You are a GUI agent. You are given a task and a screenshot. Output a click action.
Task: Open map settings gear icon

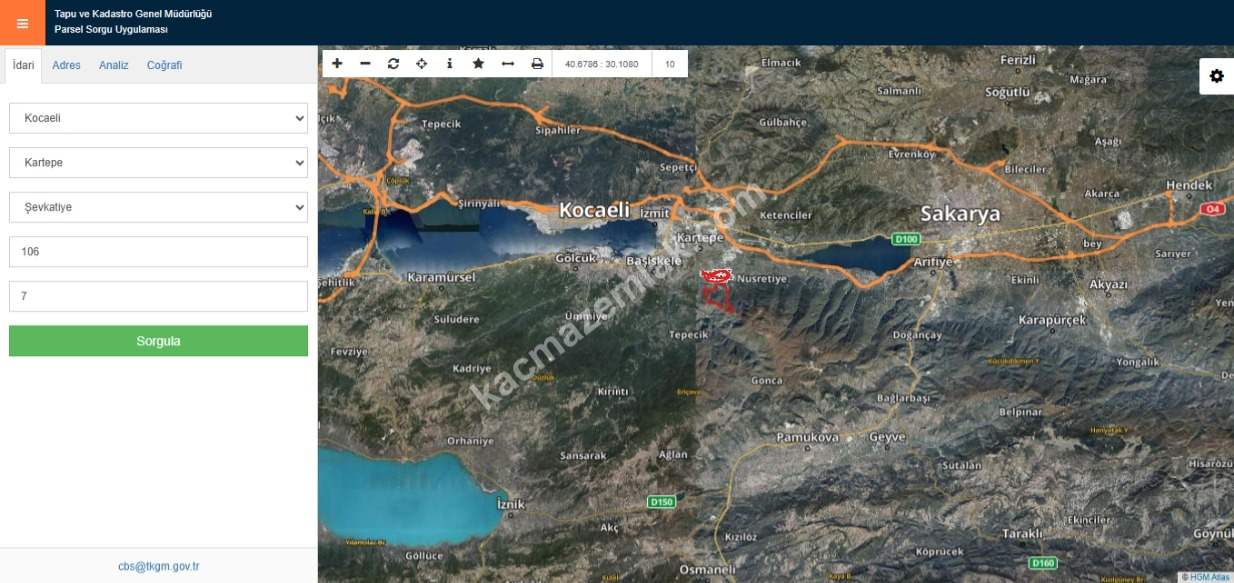(1216, 76)
